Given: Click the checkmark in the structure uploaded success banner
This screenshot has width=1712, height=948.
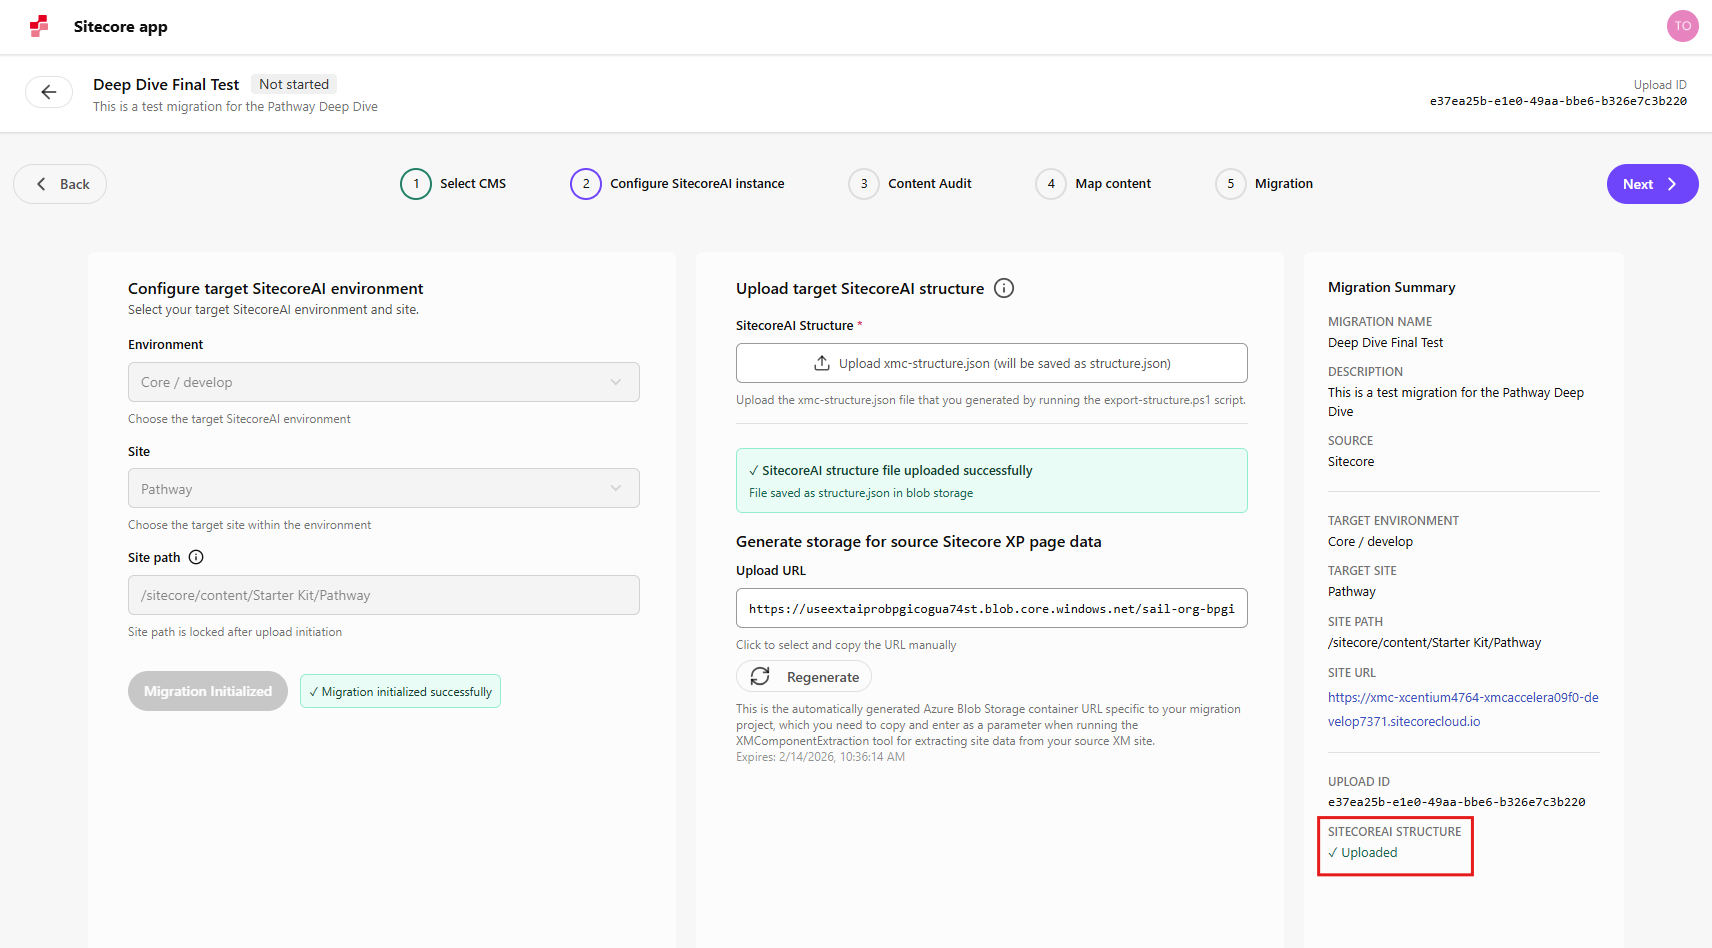Looking at the screenshot, I should pos(753,469).
